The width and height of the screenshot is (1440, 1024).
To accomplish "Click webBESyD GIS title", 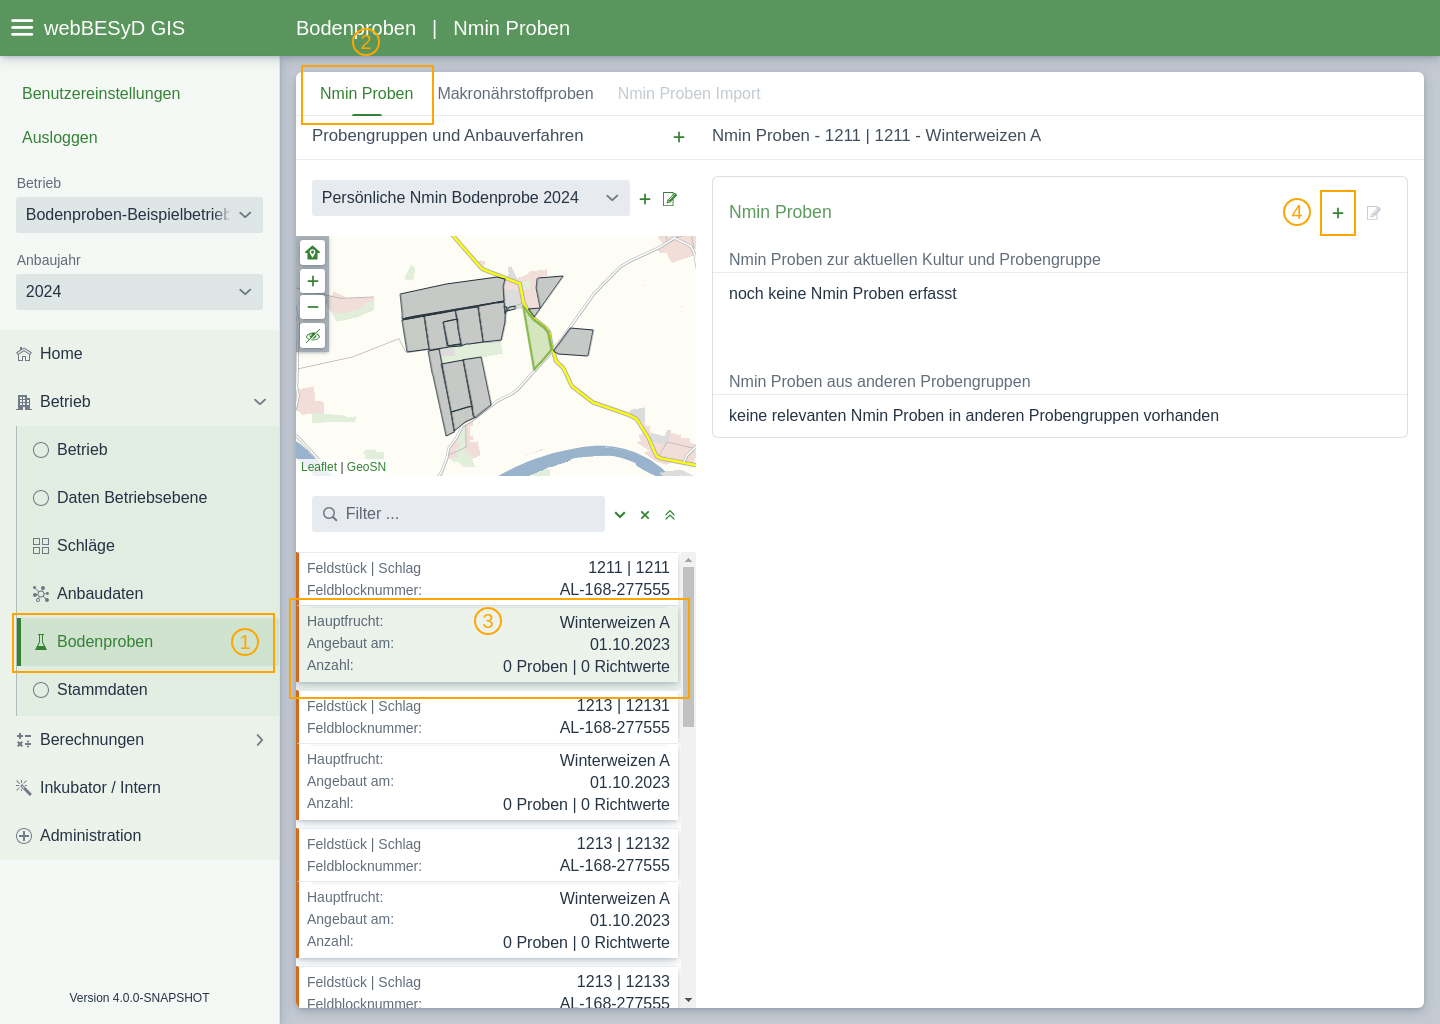I will [x=114, y=28].
